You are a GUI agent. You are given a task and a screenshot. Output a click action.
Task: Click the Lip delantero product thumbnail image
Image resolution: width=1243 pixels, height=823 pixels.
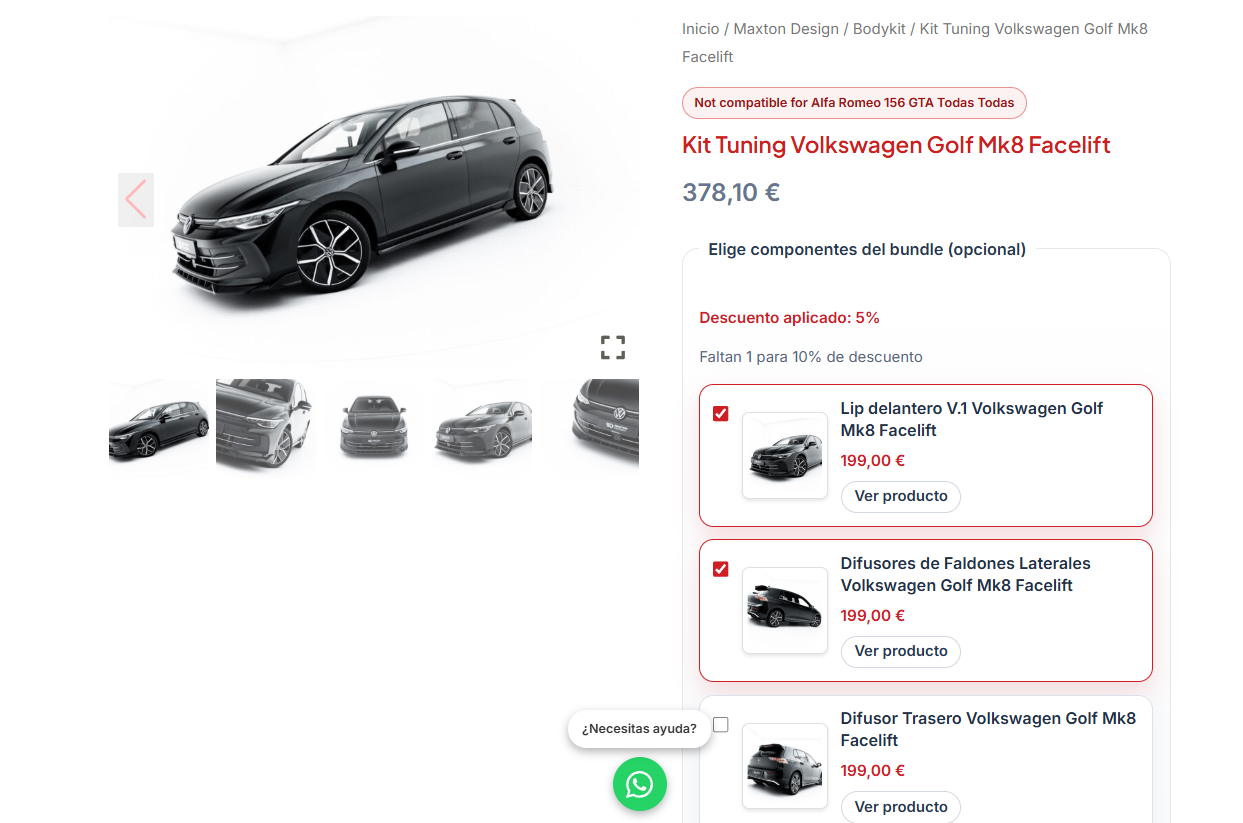[x=784, y=456]
